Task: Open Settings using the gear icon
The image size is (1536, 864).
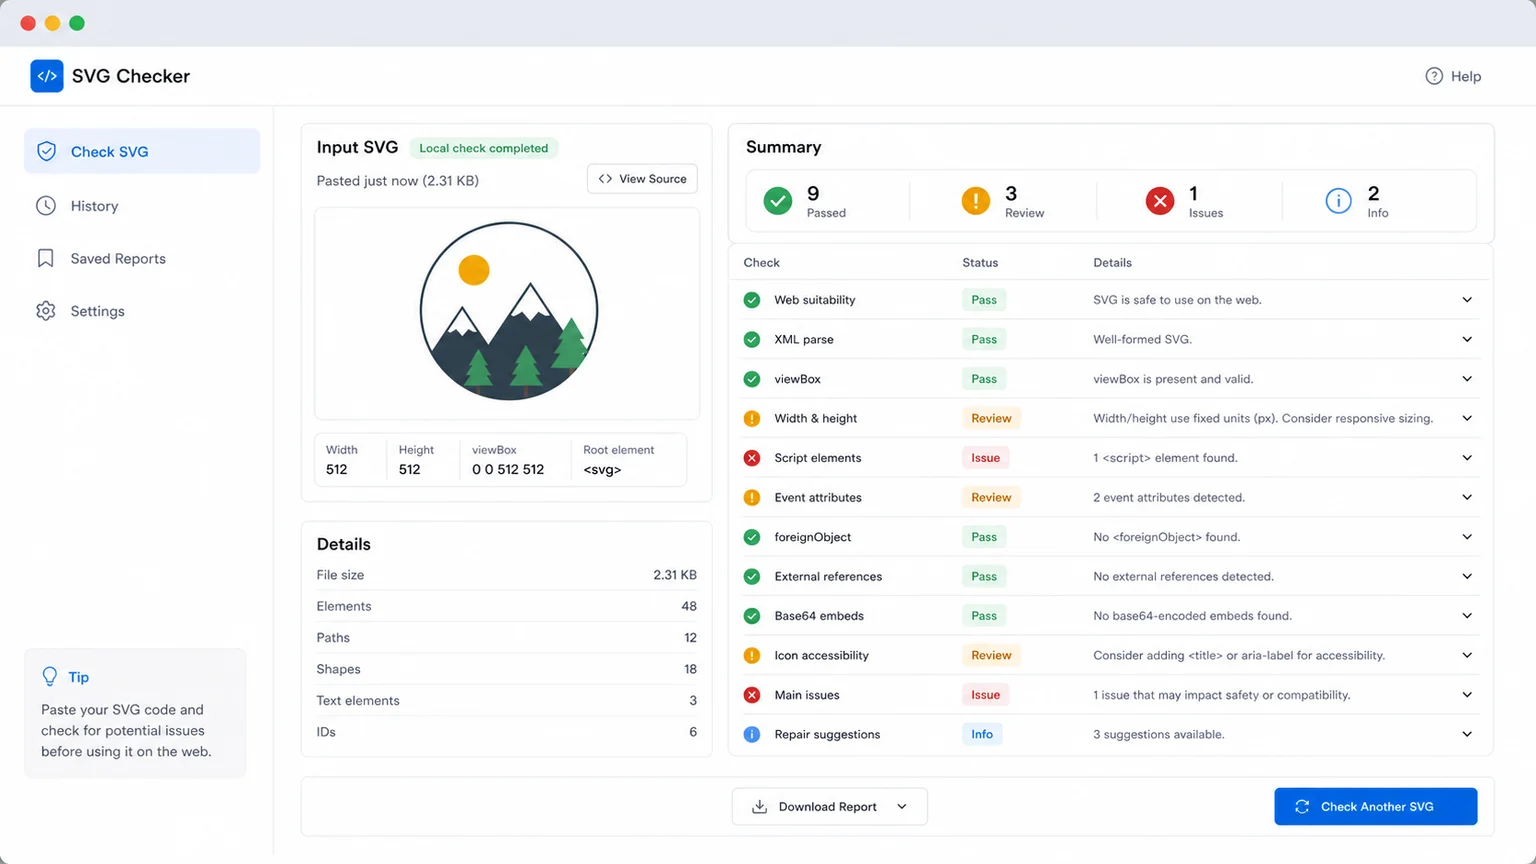Action: click(46, 311)
